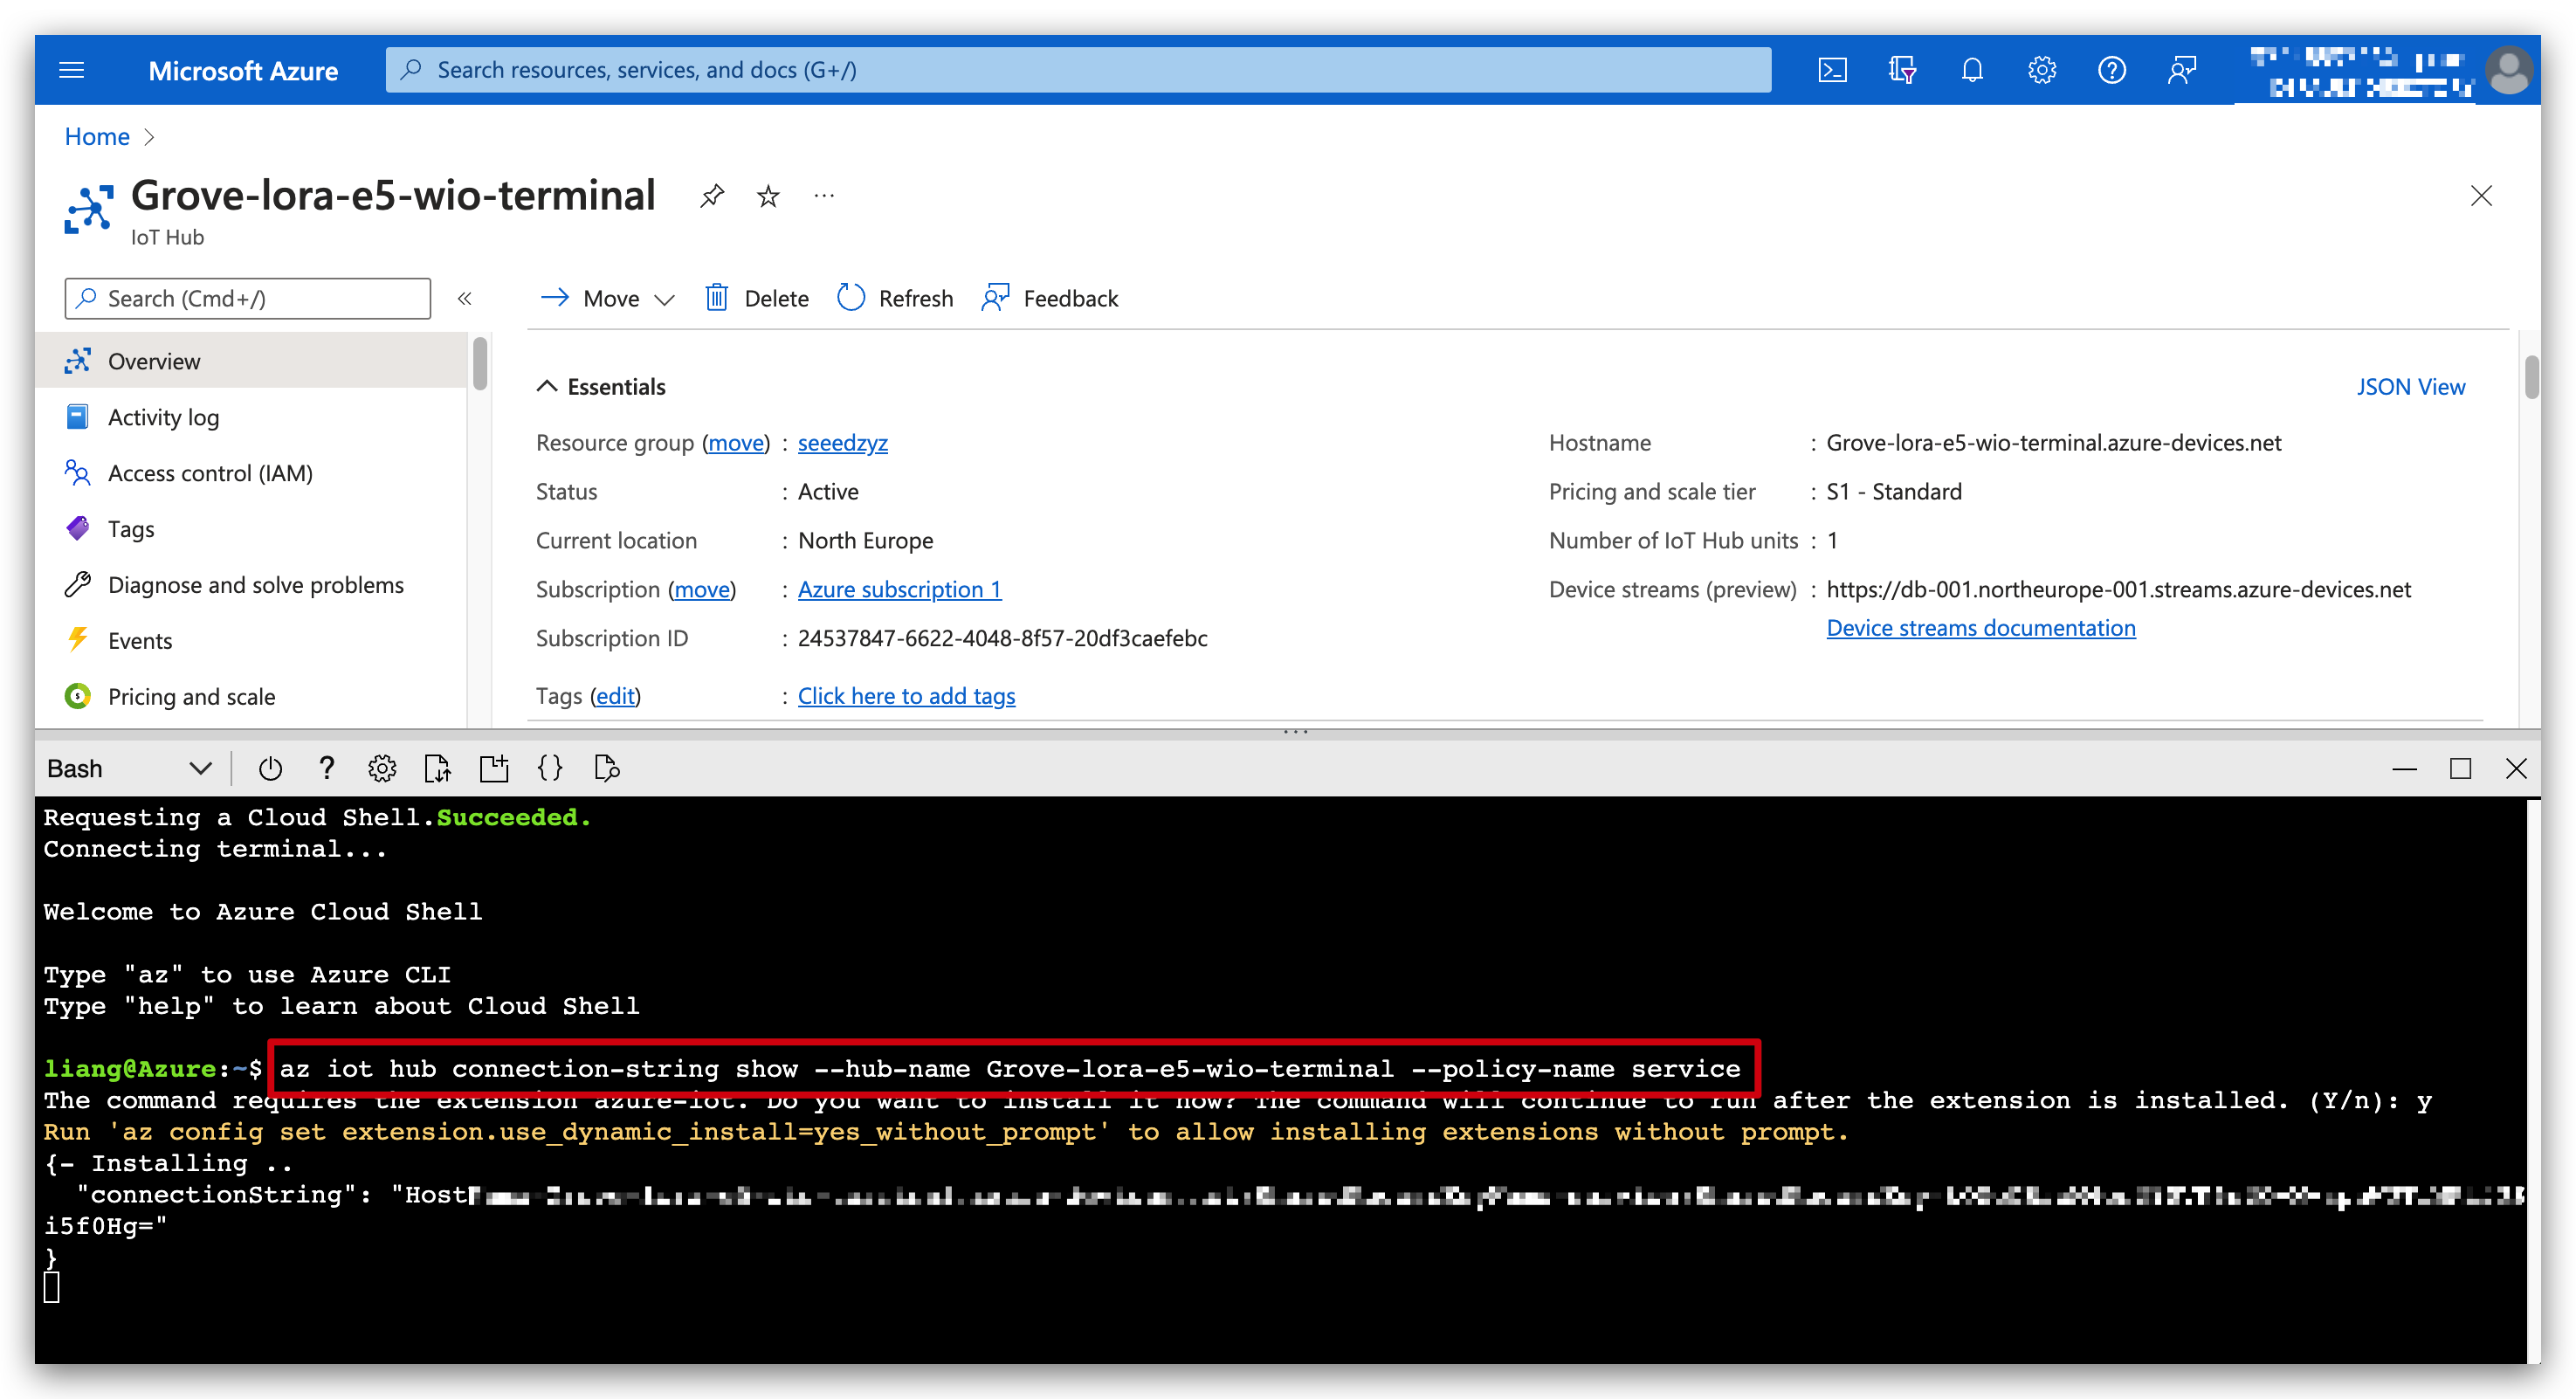Open Directories and subscriptions filter
The height and width of the screenshot is (1399, 2576).
pos(1902,70)
